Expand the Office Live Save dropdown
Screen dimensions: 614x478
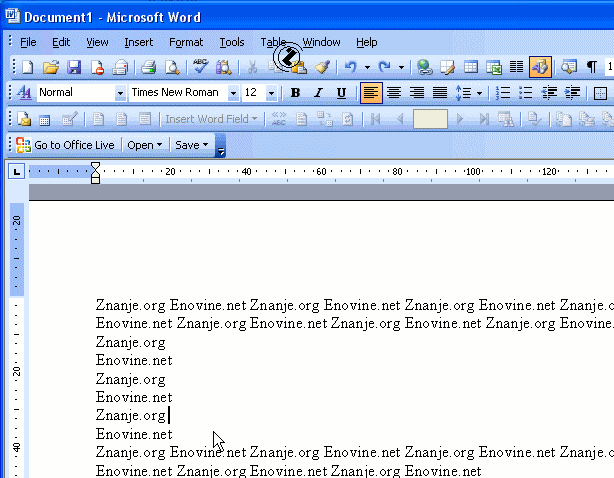coord(191,145)
